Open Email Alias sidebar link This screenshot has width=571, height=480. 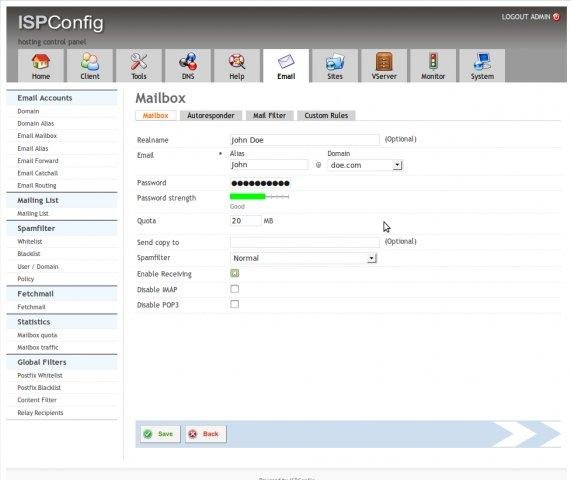pos(33,149)
